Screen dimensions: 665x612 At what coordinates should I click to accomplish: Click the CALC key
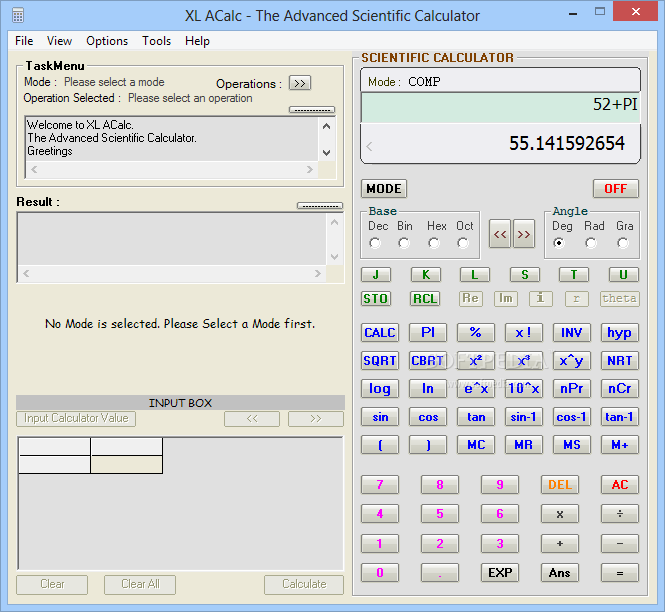[380, 332]
